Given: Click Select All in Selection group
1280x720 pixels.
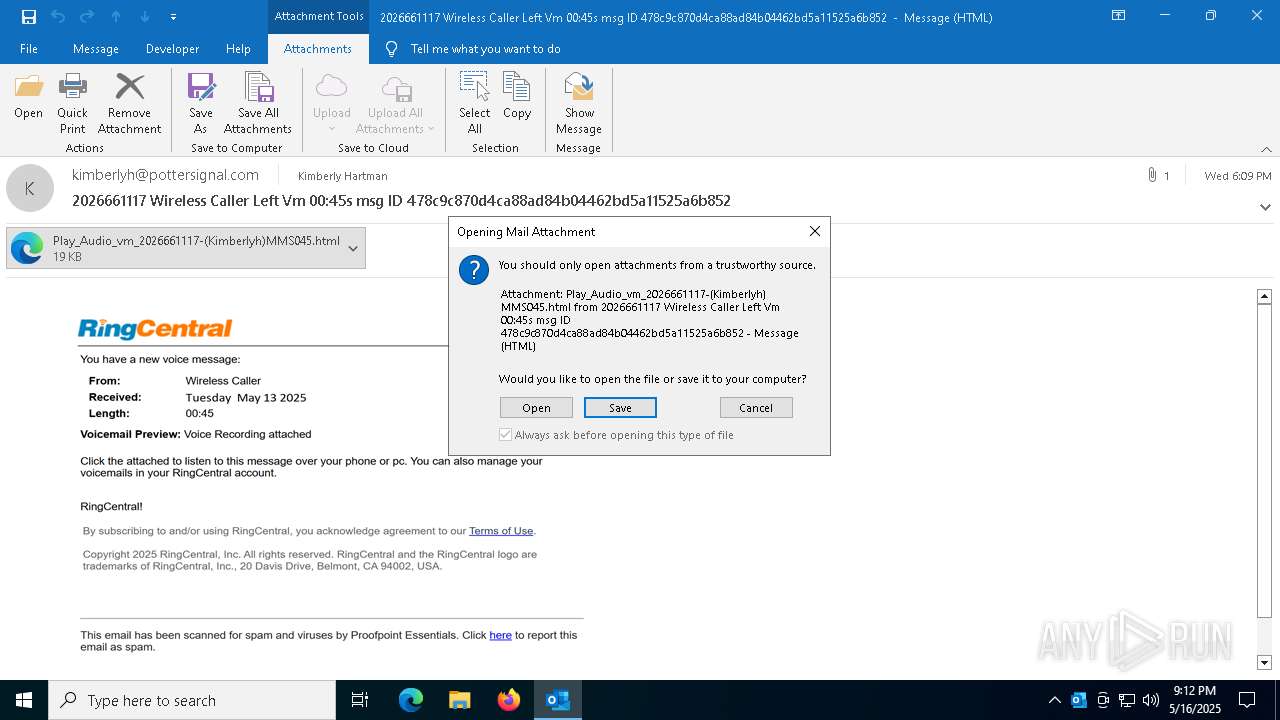Looking at the screenshot, I should click(x=474, y=103).
